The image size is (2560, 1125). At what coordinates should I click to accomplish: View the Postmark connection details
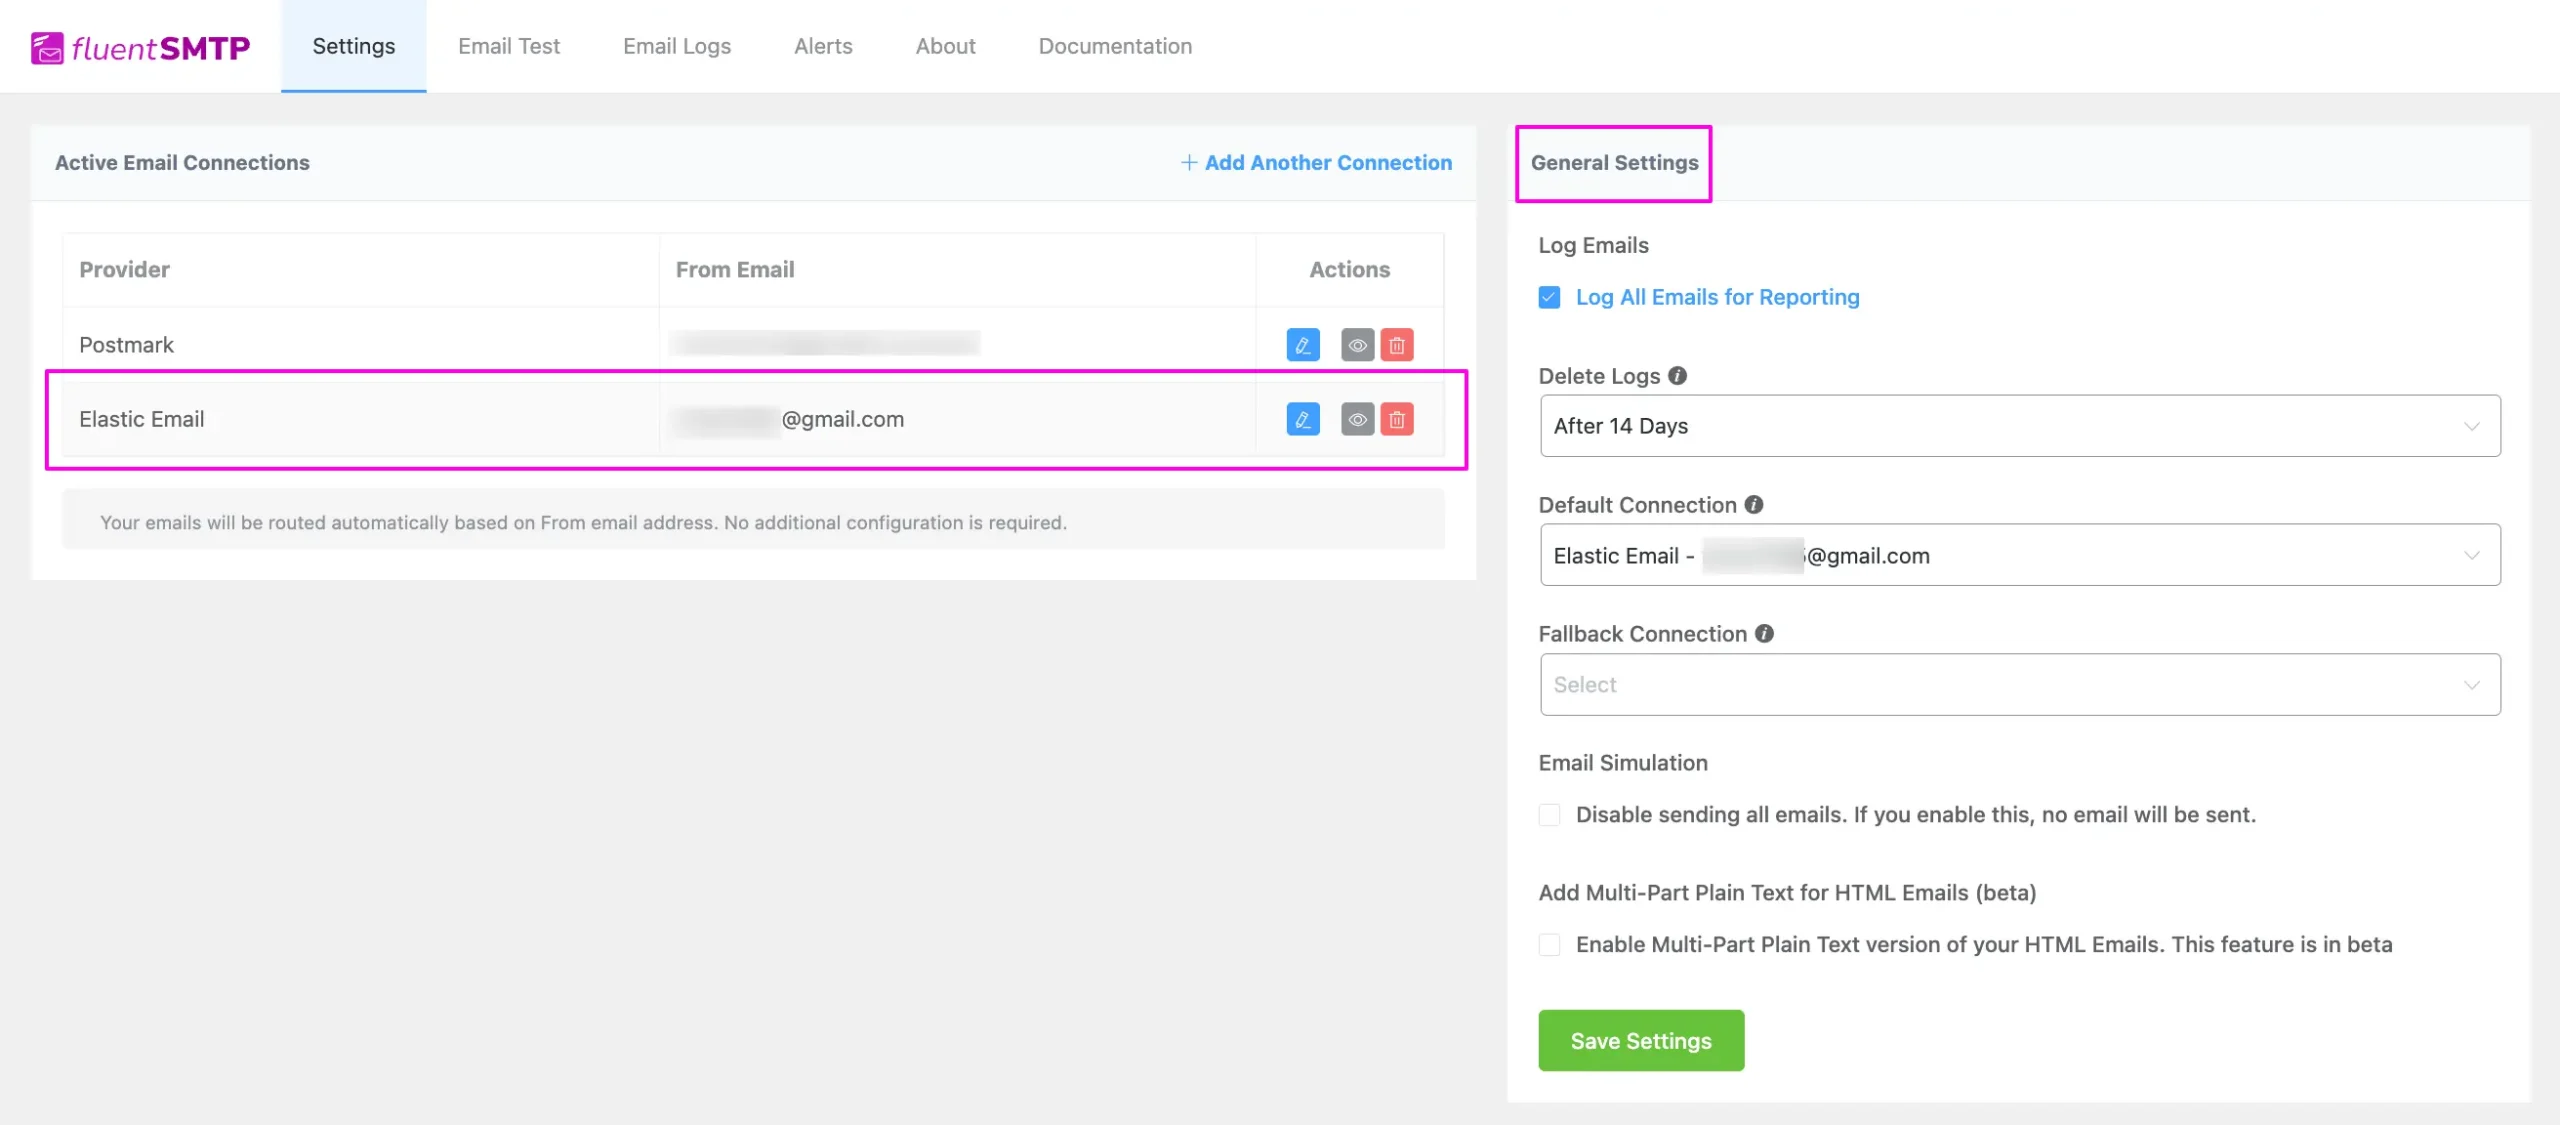pyautogui.click(x=1357, y=345)
